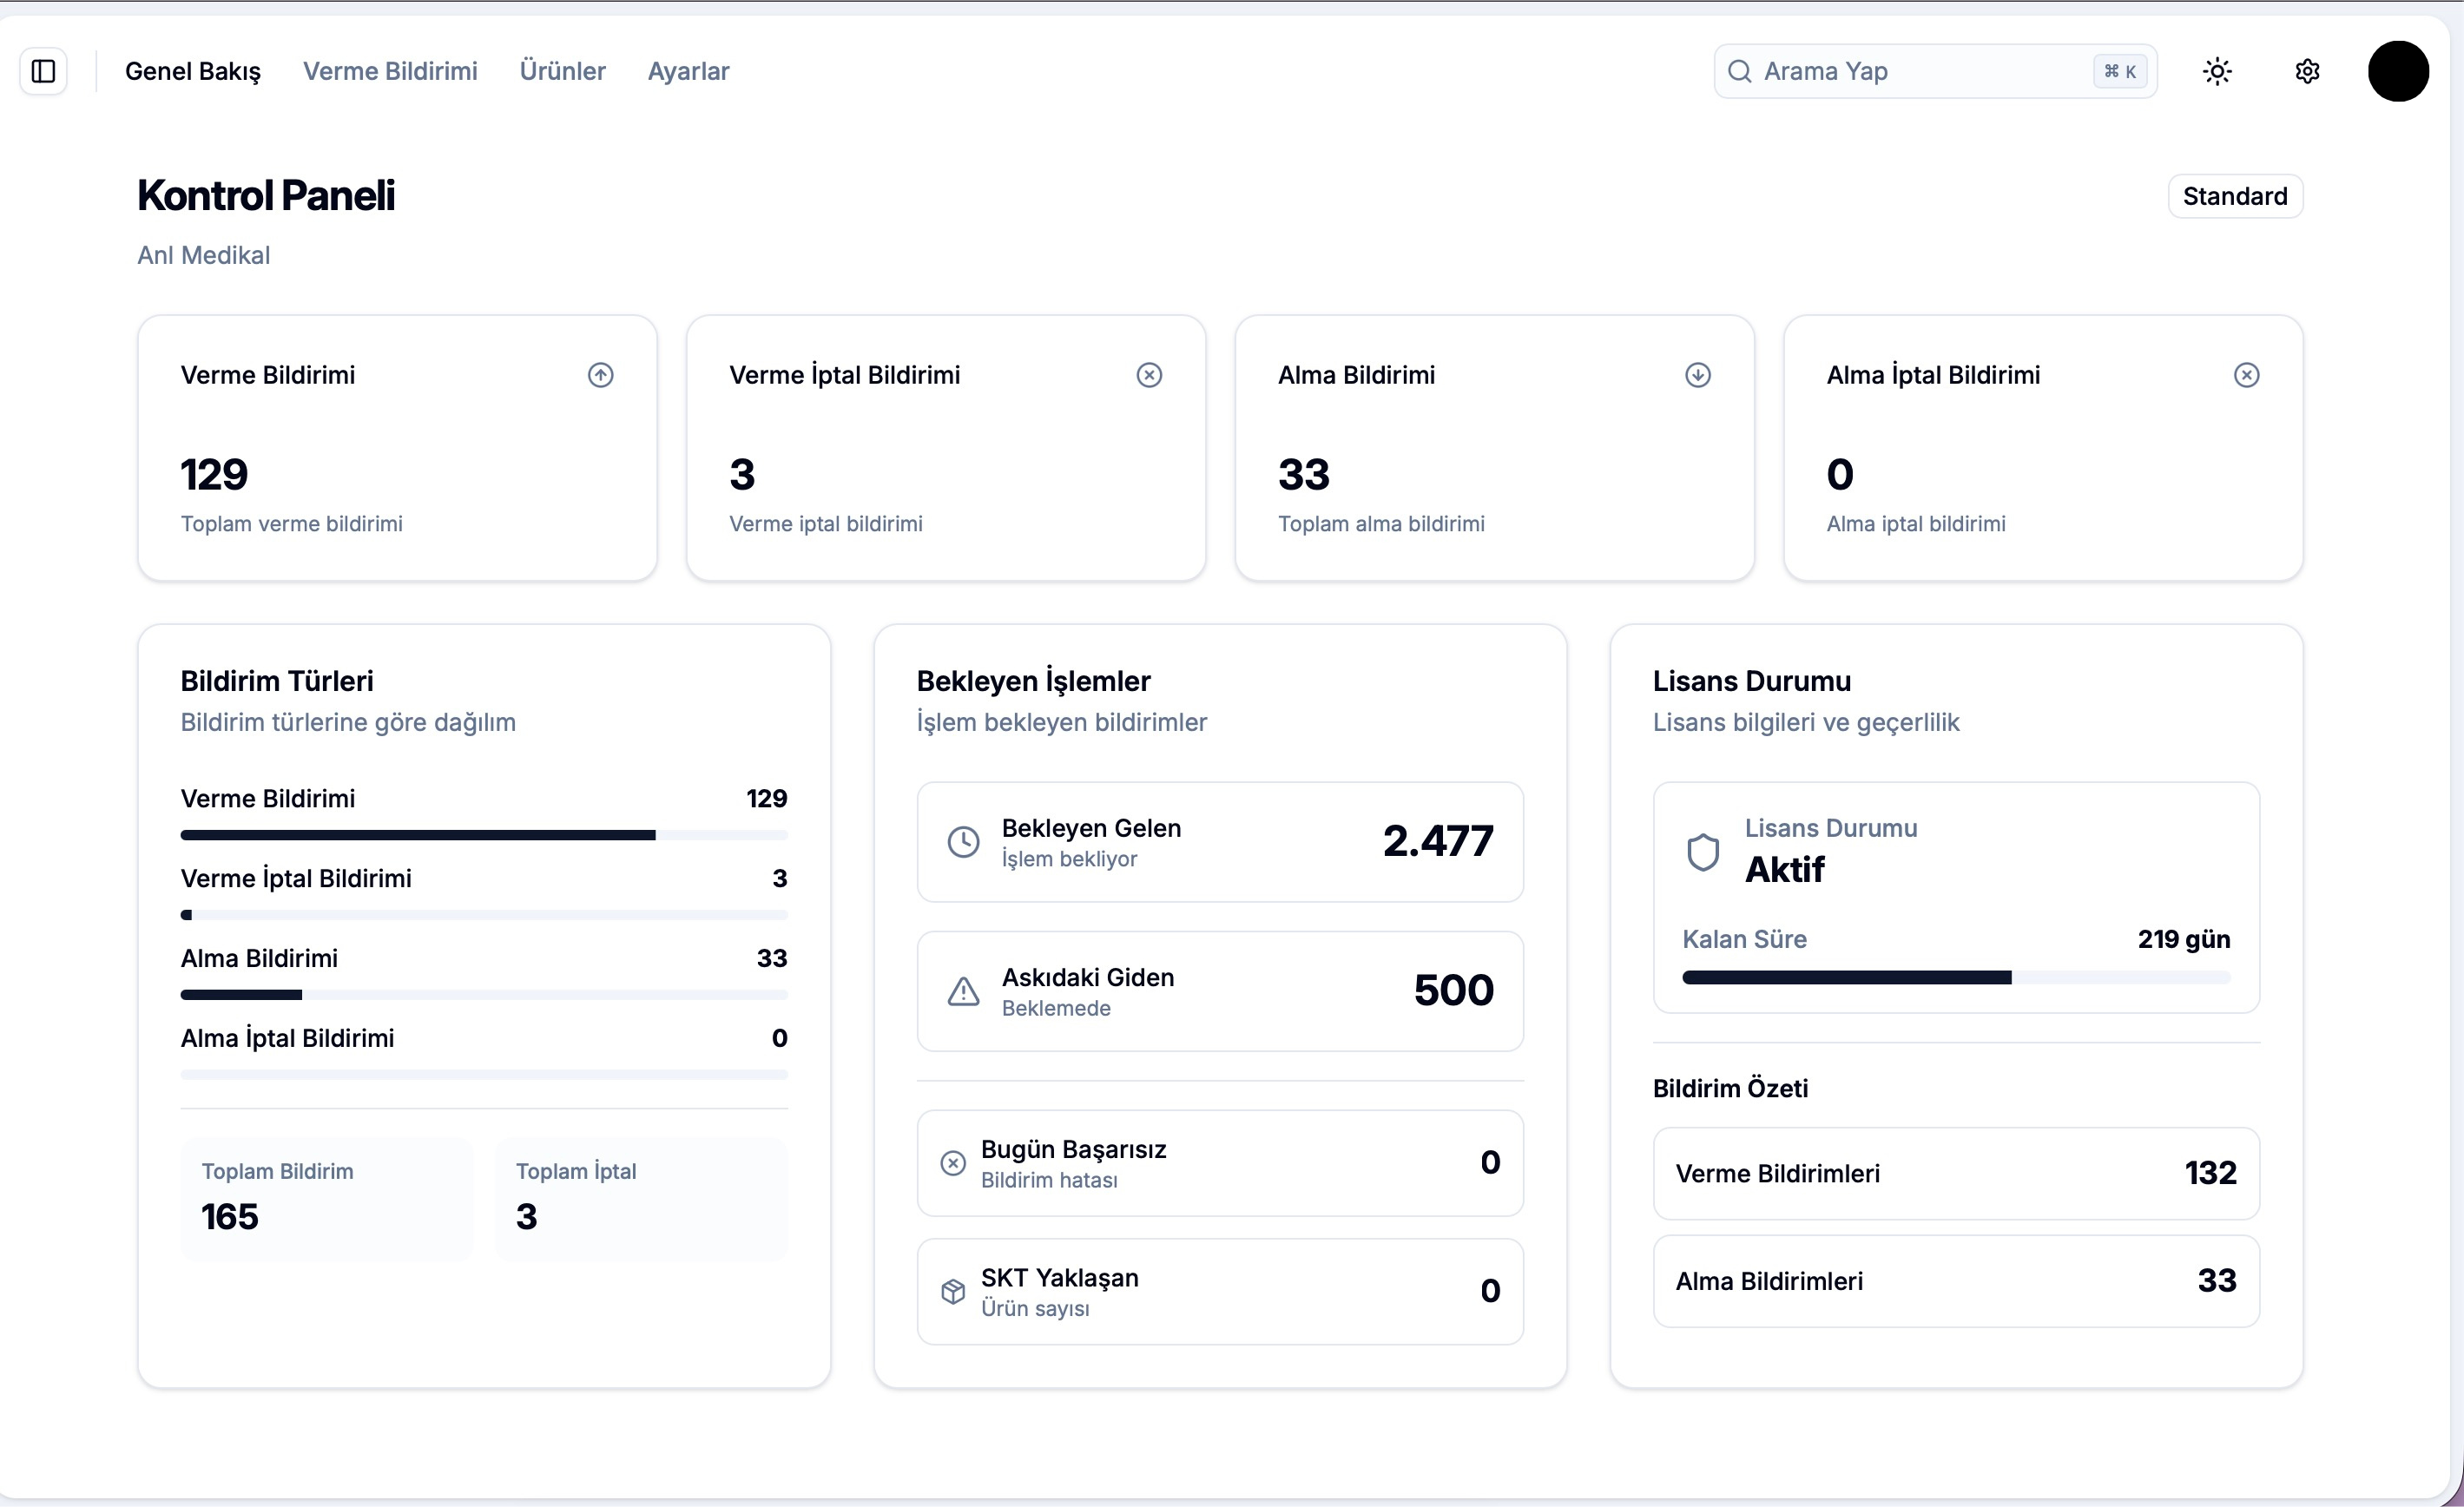The image size is (2464, 1507).
Task: Click the x-circle icon beside Bugün Başarısız
Action: 953,1163
